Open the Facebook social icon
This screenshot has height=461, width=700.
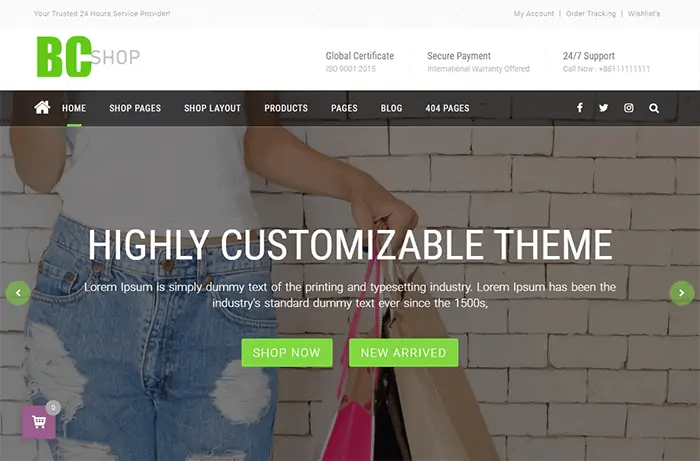[579, 108]
